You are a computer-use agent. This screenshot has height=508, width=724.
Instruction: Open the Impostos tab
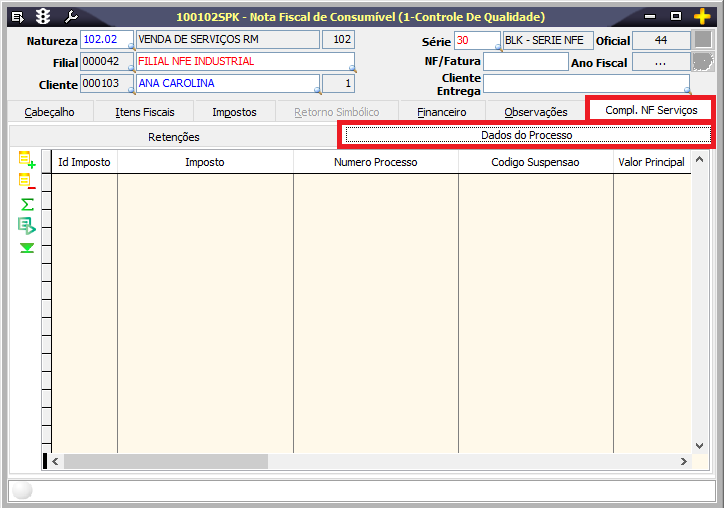[234, 112]
